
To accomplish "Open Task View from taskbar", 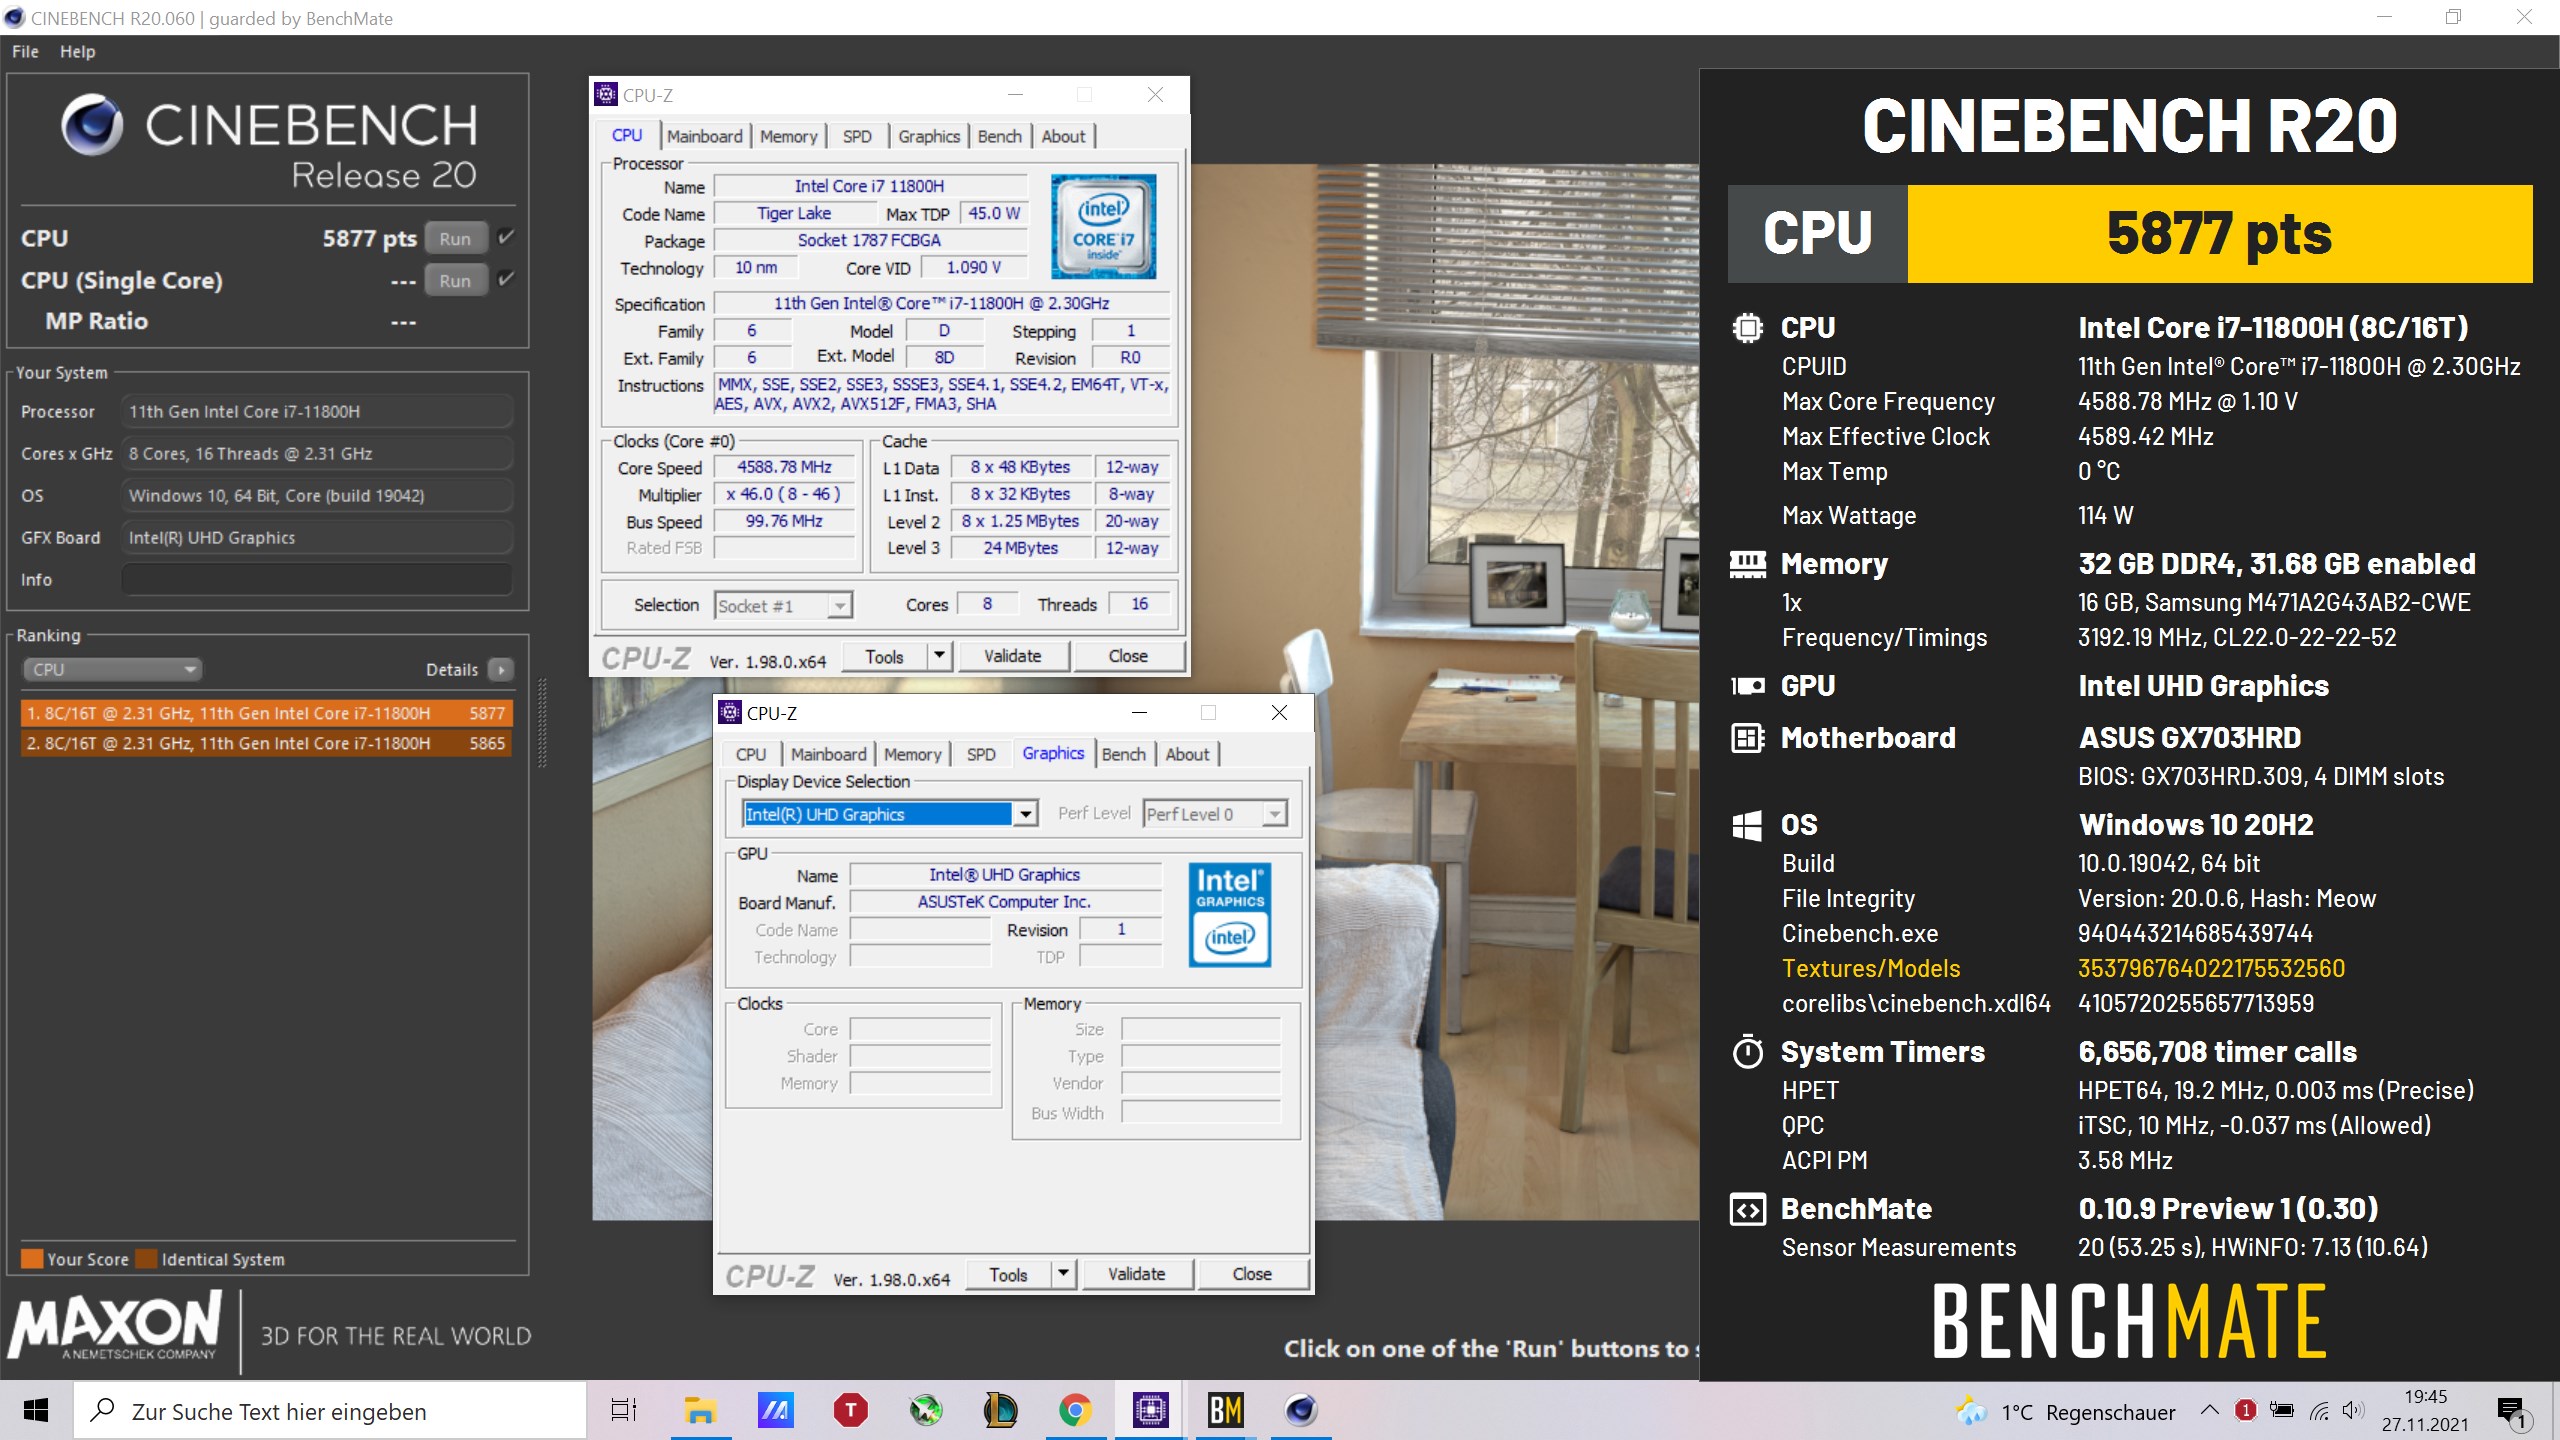I will 624,1411.
